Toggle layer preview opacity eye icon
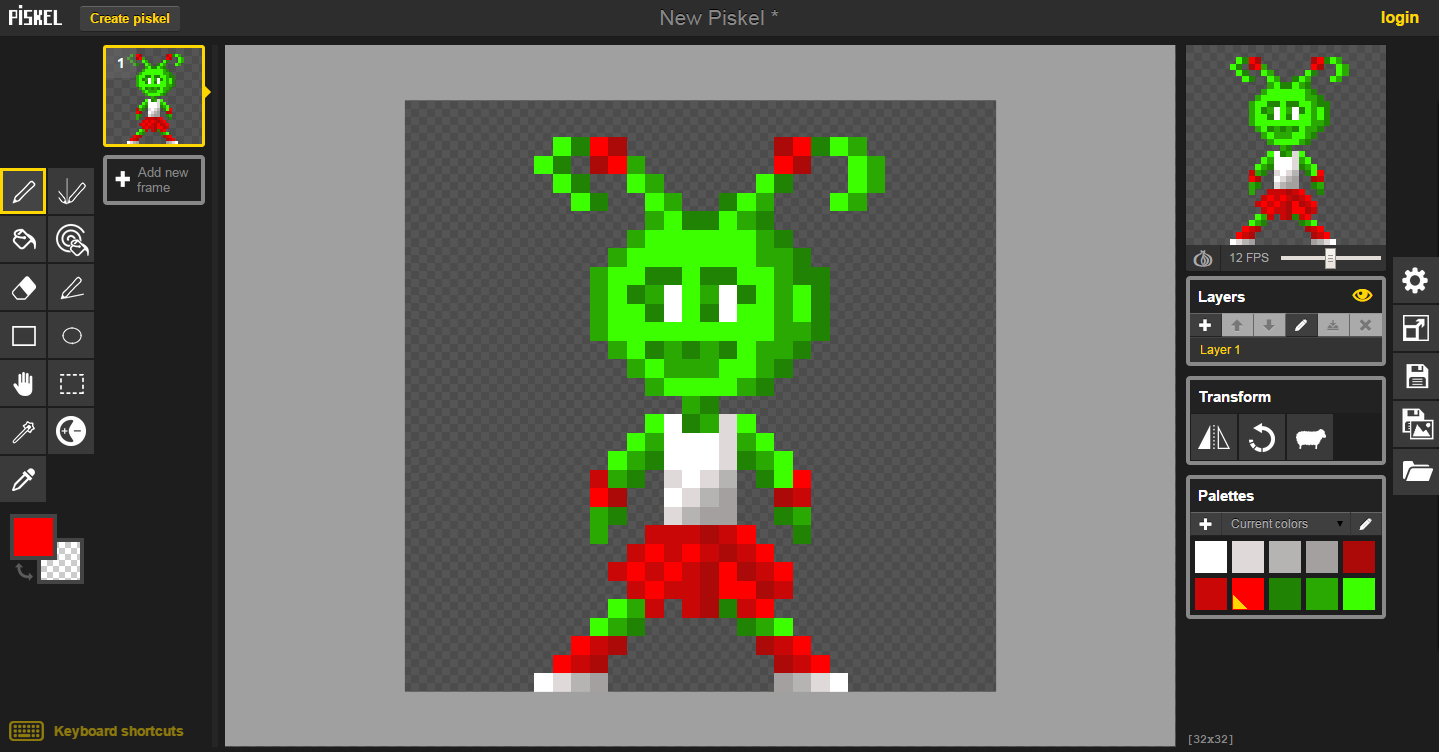 (x=1361, y=296)
